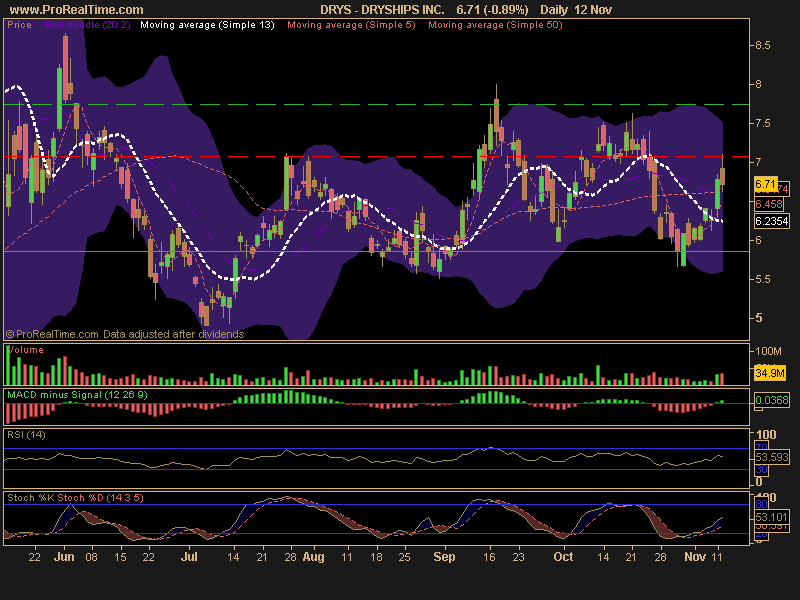The height and width of the screenshot is (600, 800).
Task: Click the Price legend label
Action: pos(19,24)
